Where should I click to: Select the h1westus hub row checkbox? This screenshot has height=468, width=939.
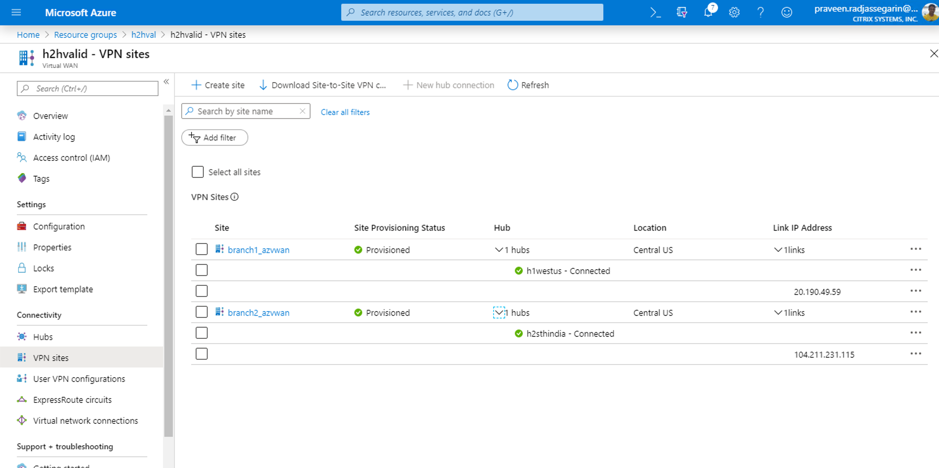[x=202, y=270]
